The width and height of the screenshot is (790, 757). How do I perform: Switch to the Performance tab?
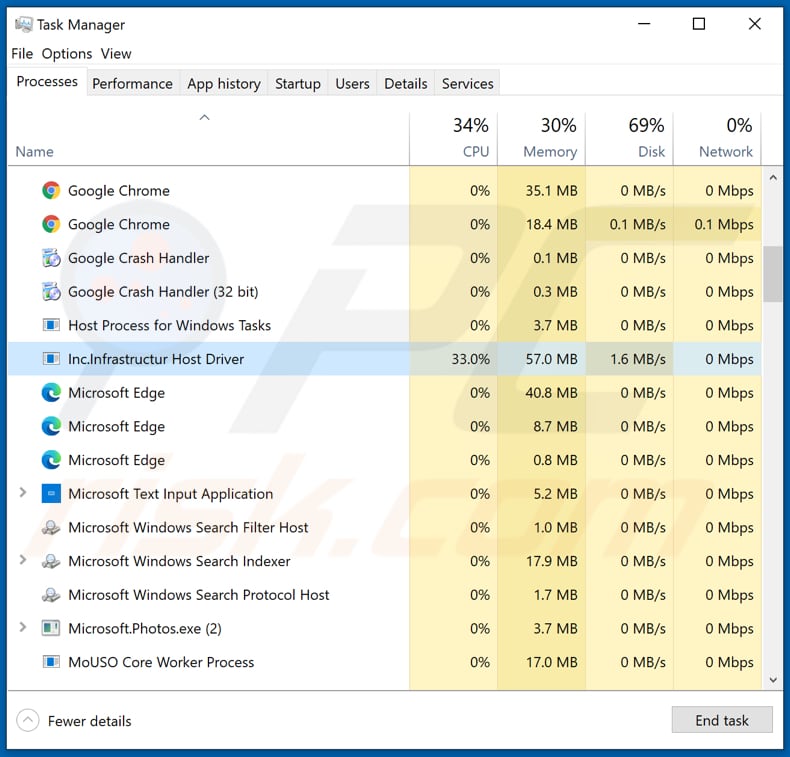point(132,84)
